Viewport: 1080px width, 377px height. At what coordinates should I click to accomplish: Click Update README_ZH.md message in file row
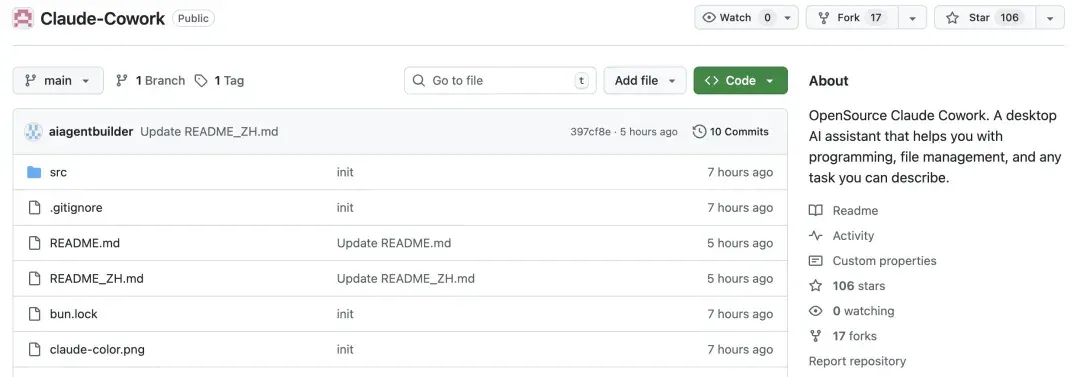[x=406, y=278]
